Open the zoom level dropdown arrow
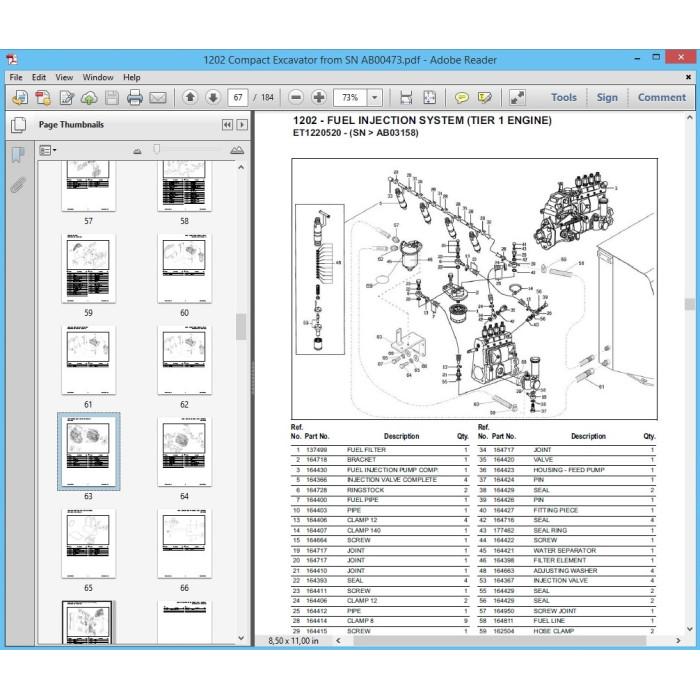The height and width of the screenshot is (700, 700). click(375, 97)
